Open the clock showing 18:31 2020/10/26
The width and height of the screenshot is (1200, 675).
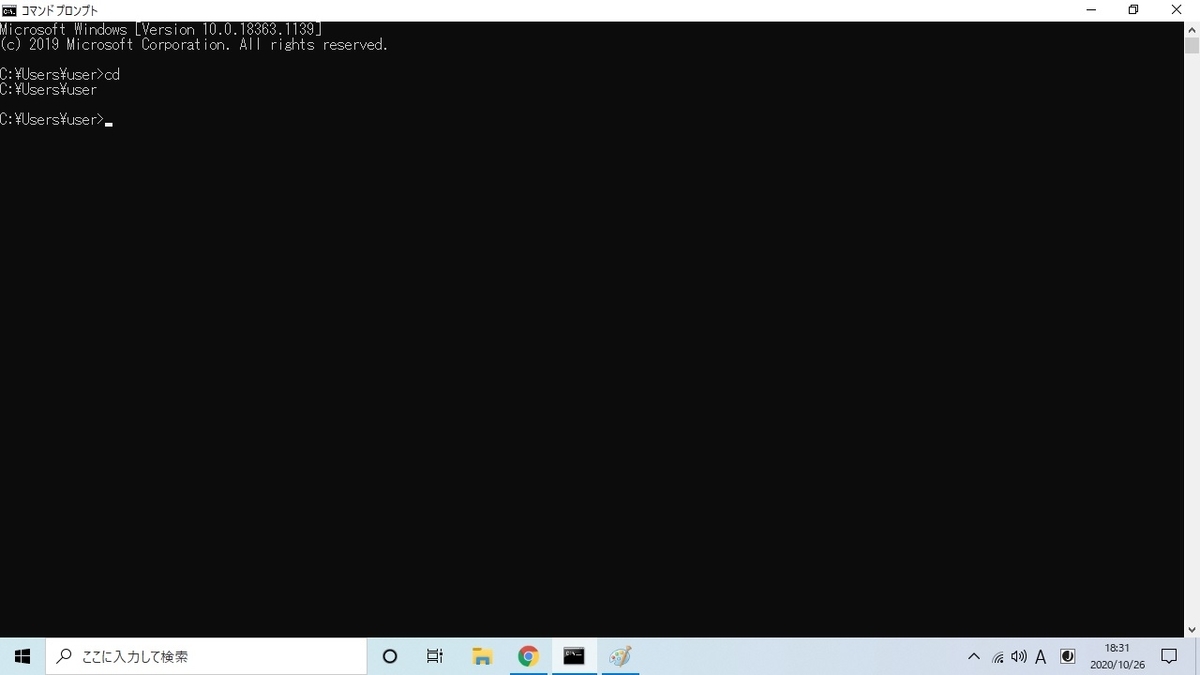click(1118, 656)
